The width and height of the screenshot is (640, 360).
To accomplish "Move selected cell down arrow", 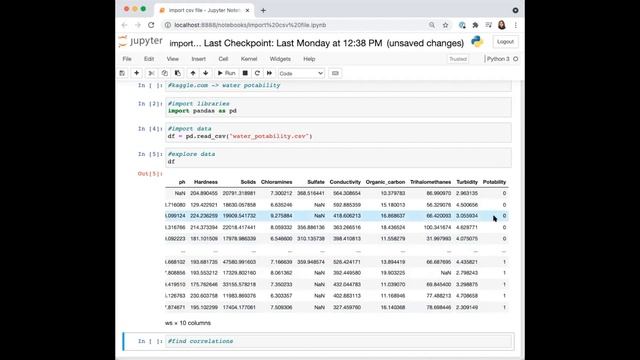I will click(206, 73).
